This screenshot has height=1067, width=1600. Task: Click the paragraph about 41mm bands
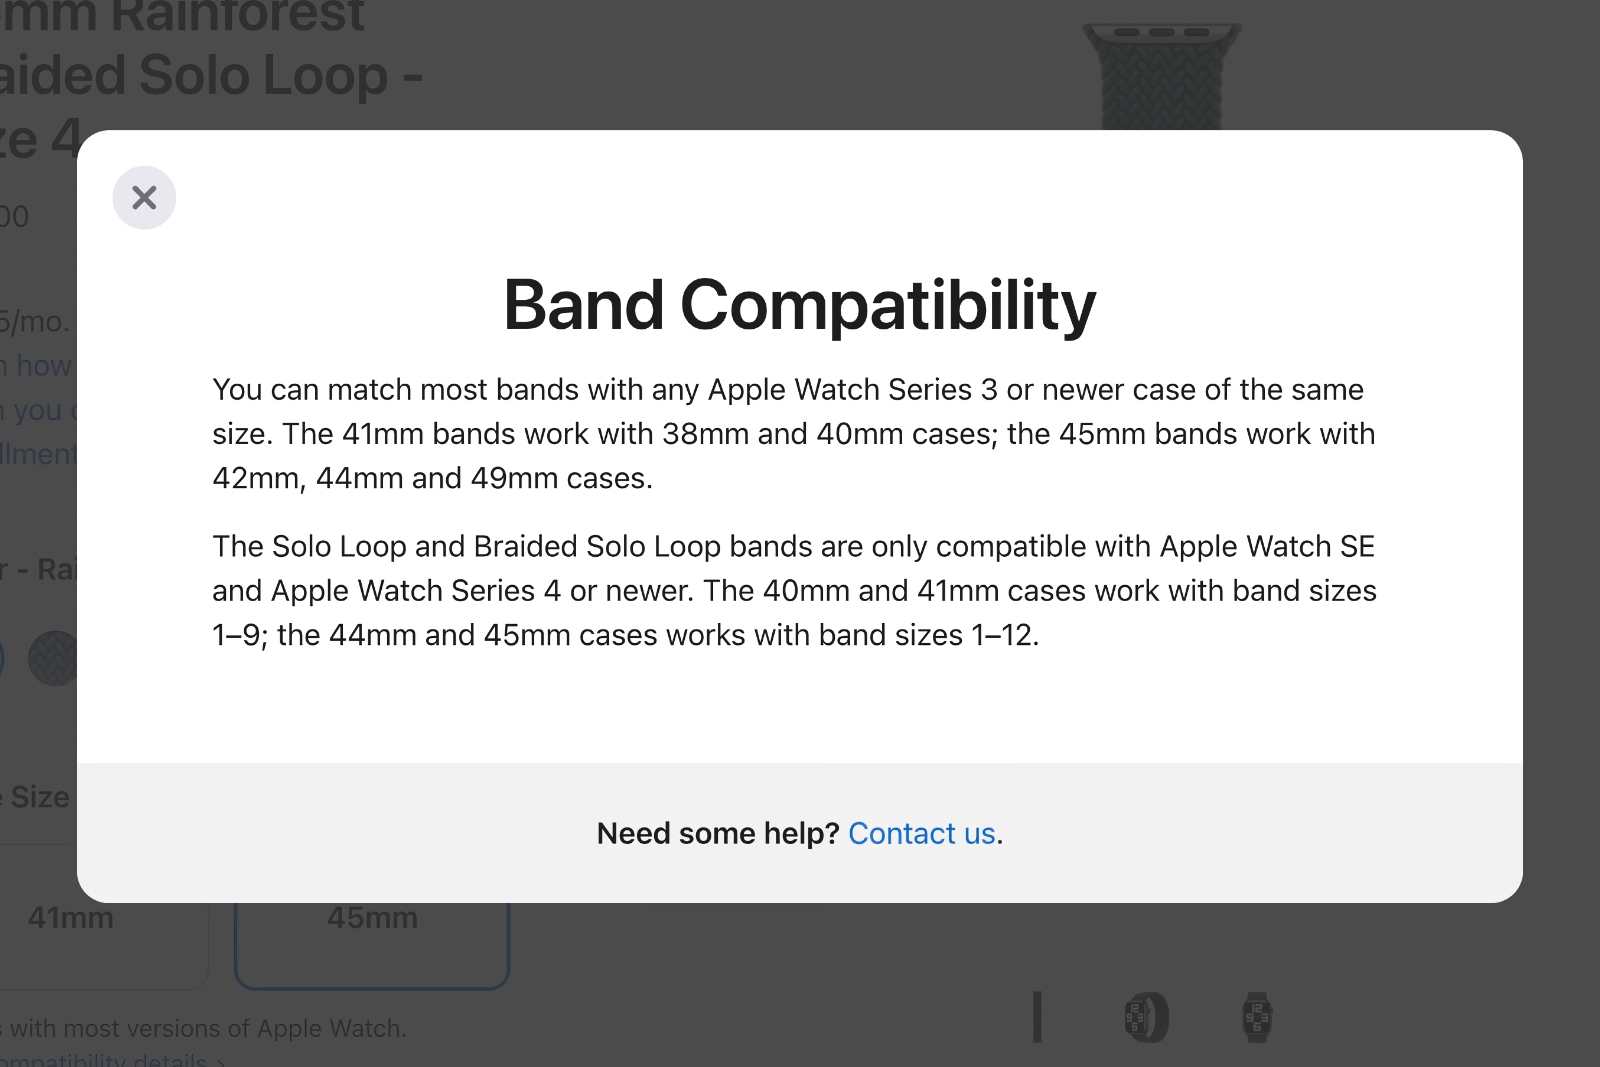pos(794,434)
